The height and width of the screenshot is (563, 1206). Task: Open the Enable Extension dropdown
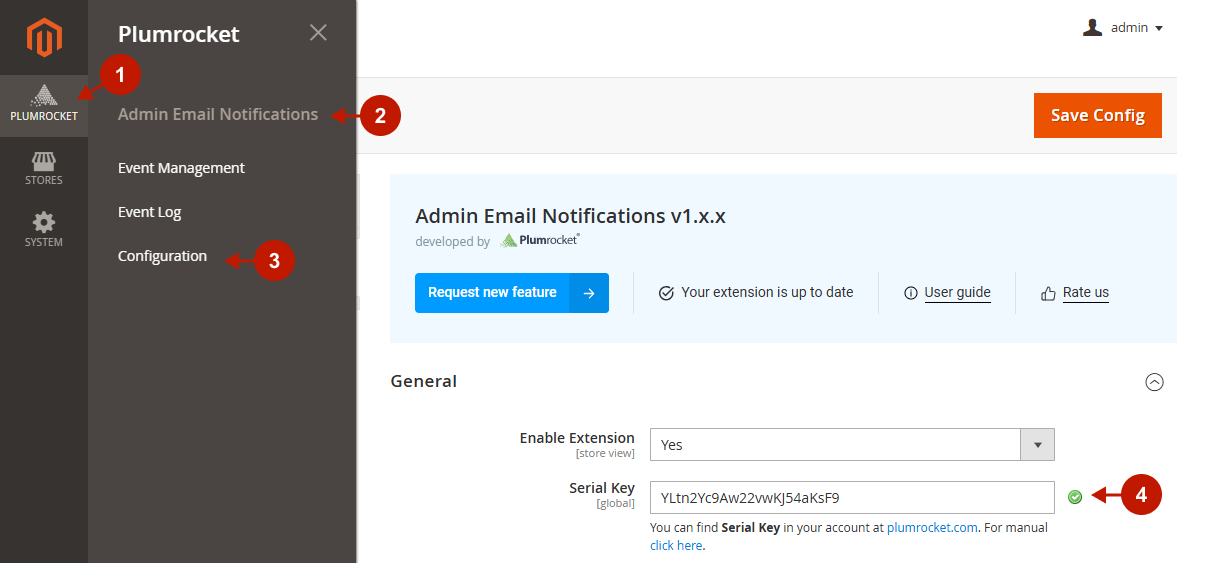(852, 445)
